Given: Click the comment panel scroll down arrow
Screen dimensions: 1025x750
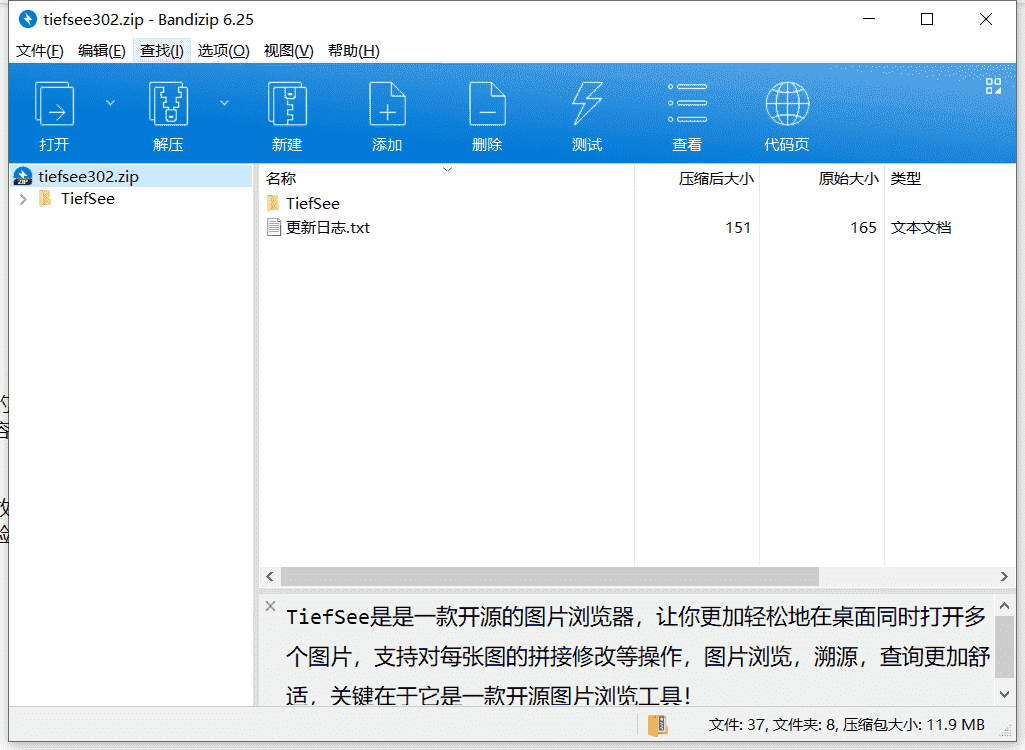Looking at the screenshot, I should click(x=1005, y=694).
